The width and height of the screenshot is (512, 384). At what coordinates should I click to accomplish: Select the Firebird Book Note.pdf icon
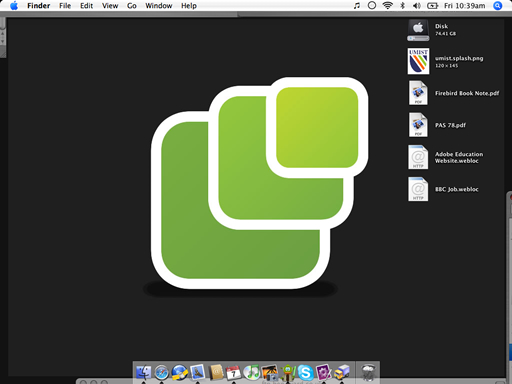pyautogui.click(x=418, y=93)
